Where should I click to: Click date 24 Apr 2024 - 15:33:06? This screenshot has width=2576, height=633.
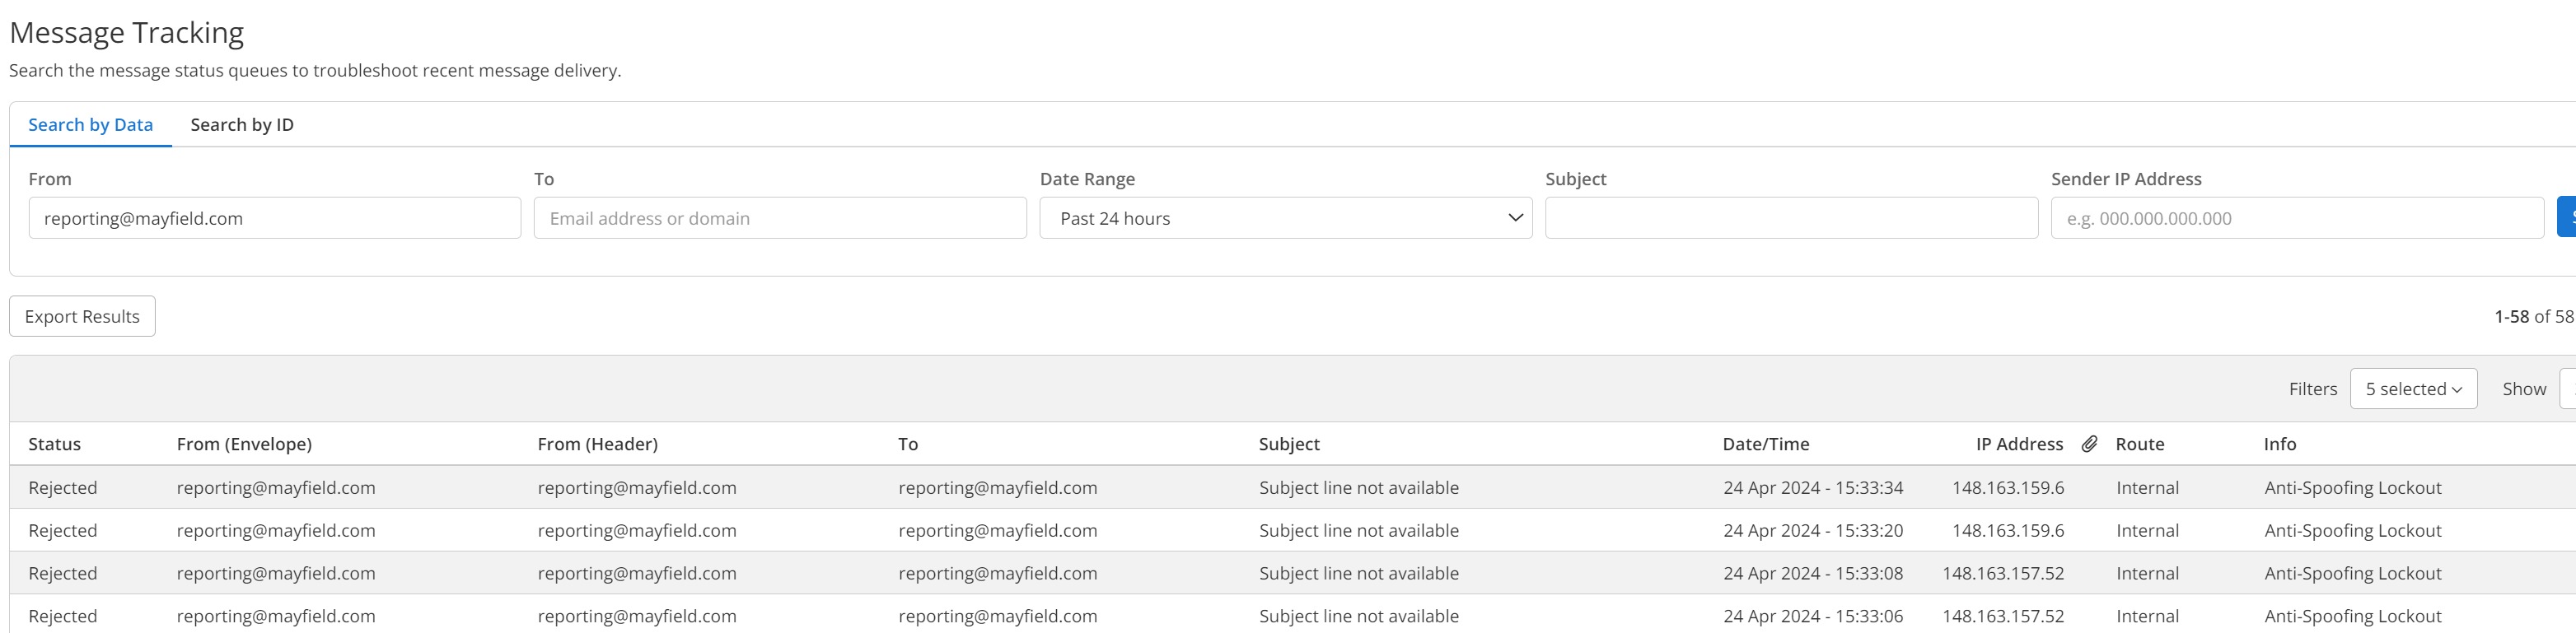point(1813,617)
